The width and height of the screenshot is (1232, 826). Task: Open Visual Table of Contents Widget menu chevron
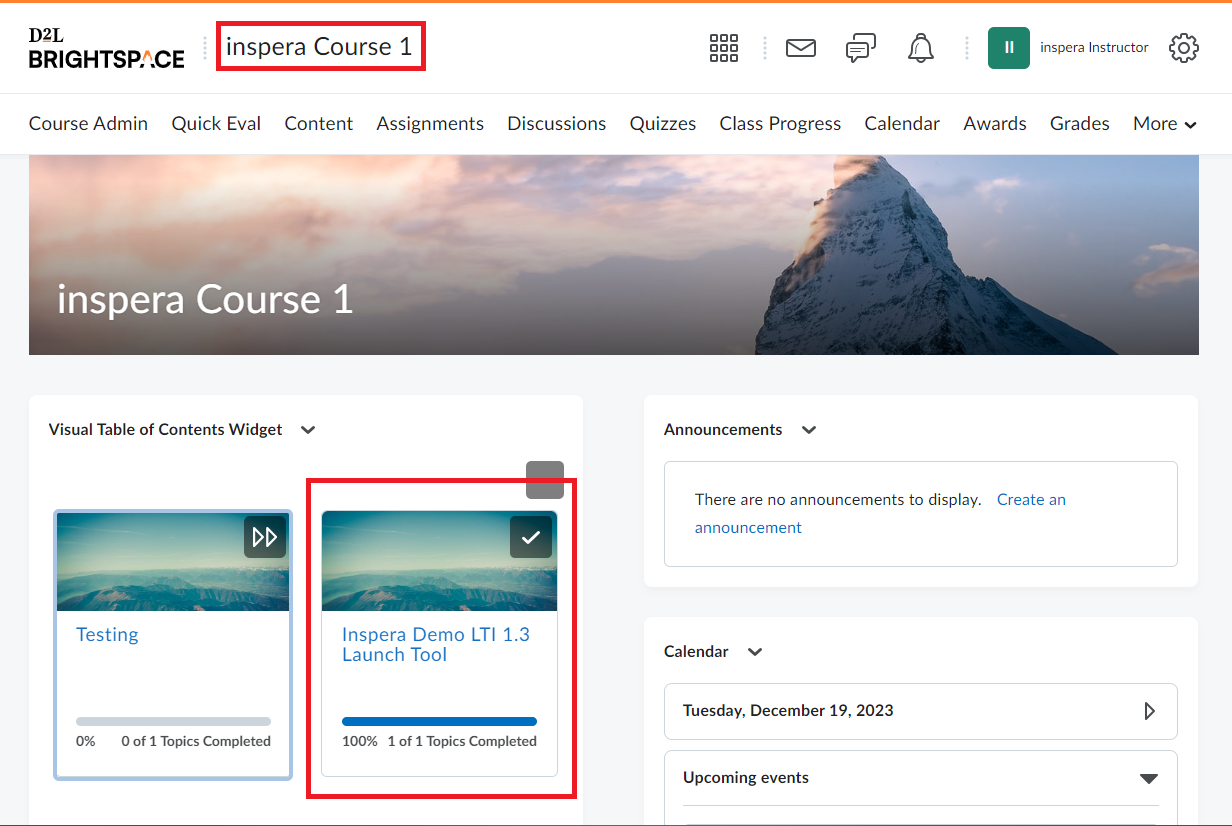point(308,430)
